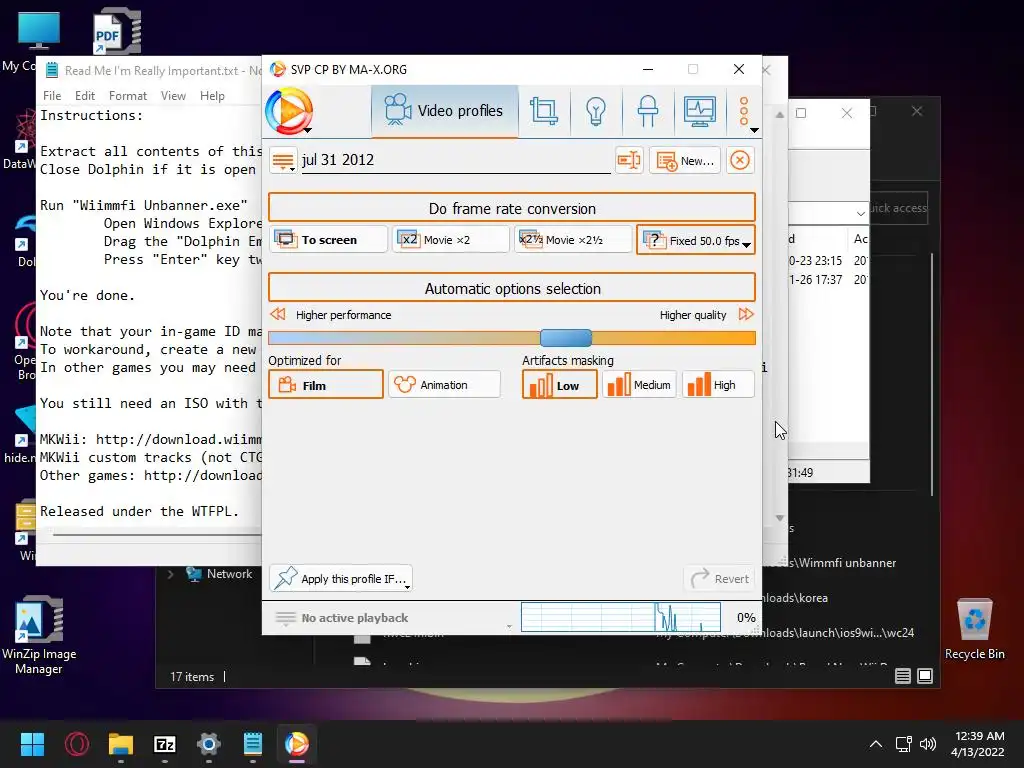Open File Explorer from taskbar
Viewport: 1024px width, 768px height.
point(121,744)
